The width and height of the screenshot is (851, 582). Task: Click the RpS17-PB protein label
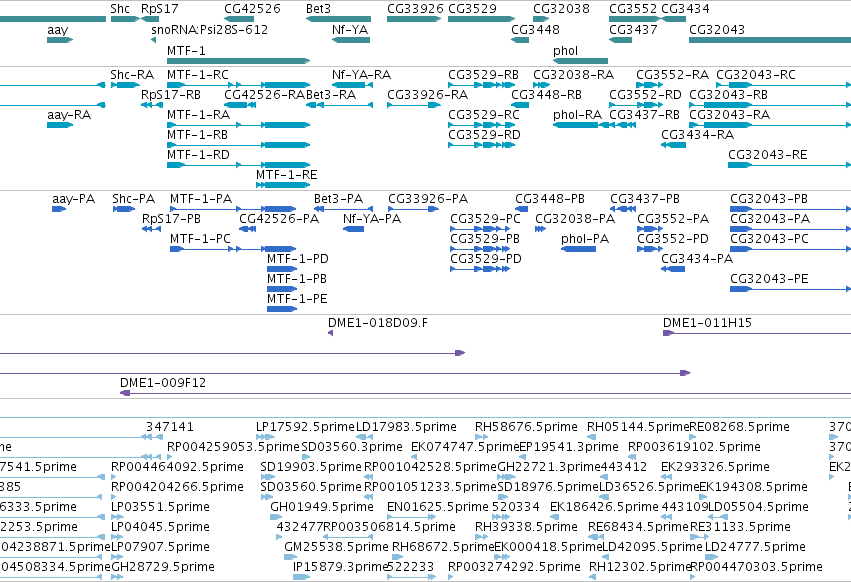(171, 219)
